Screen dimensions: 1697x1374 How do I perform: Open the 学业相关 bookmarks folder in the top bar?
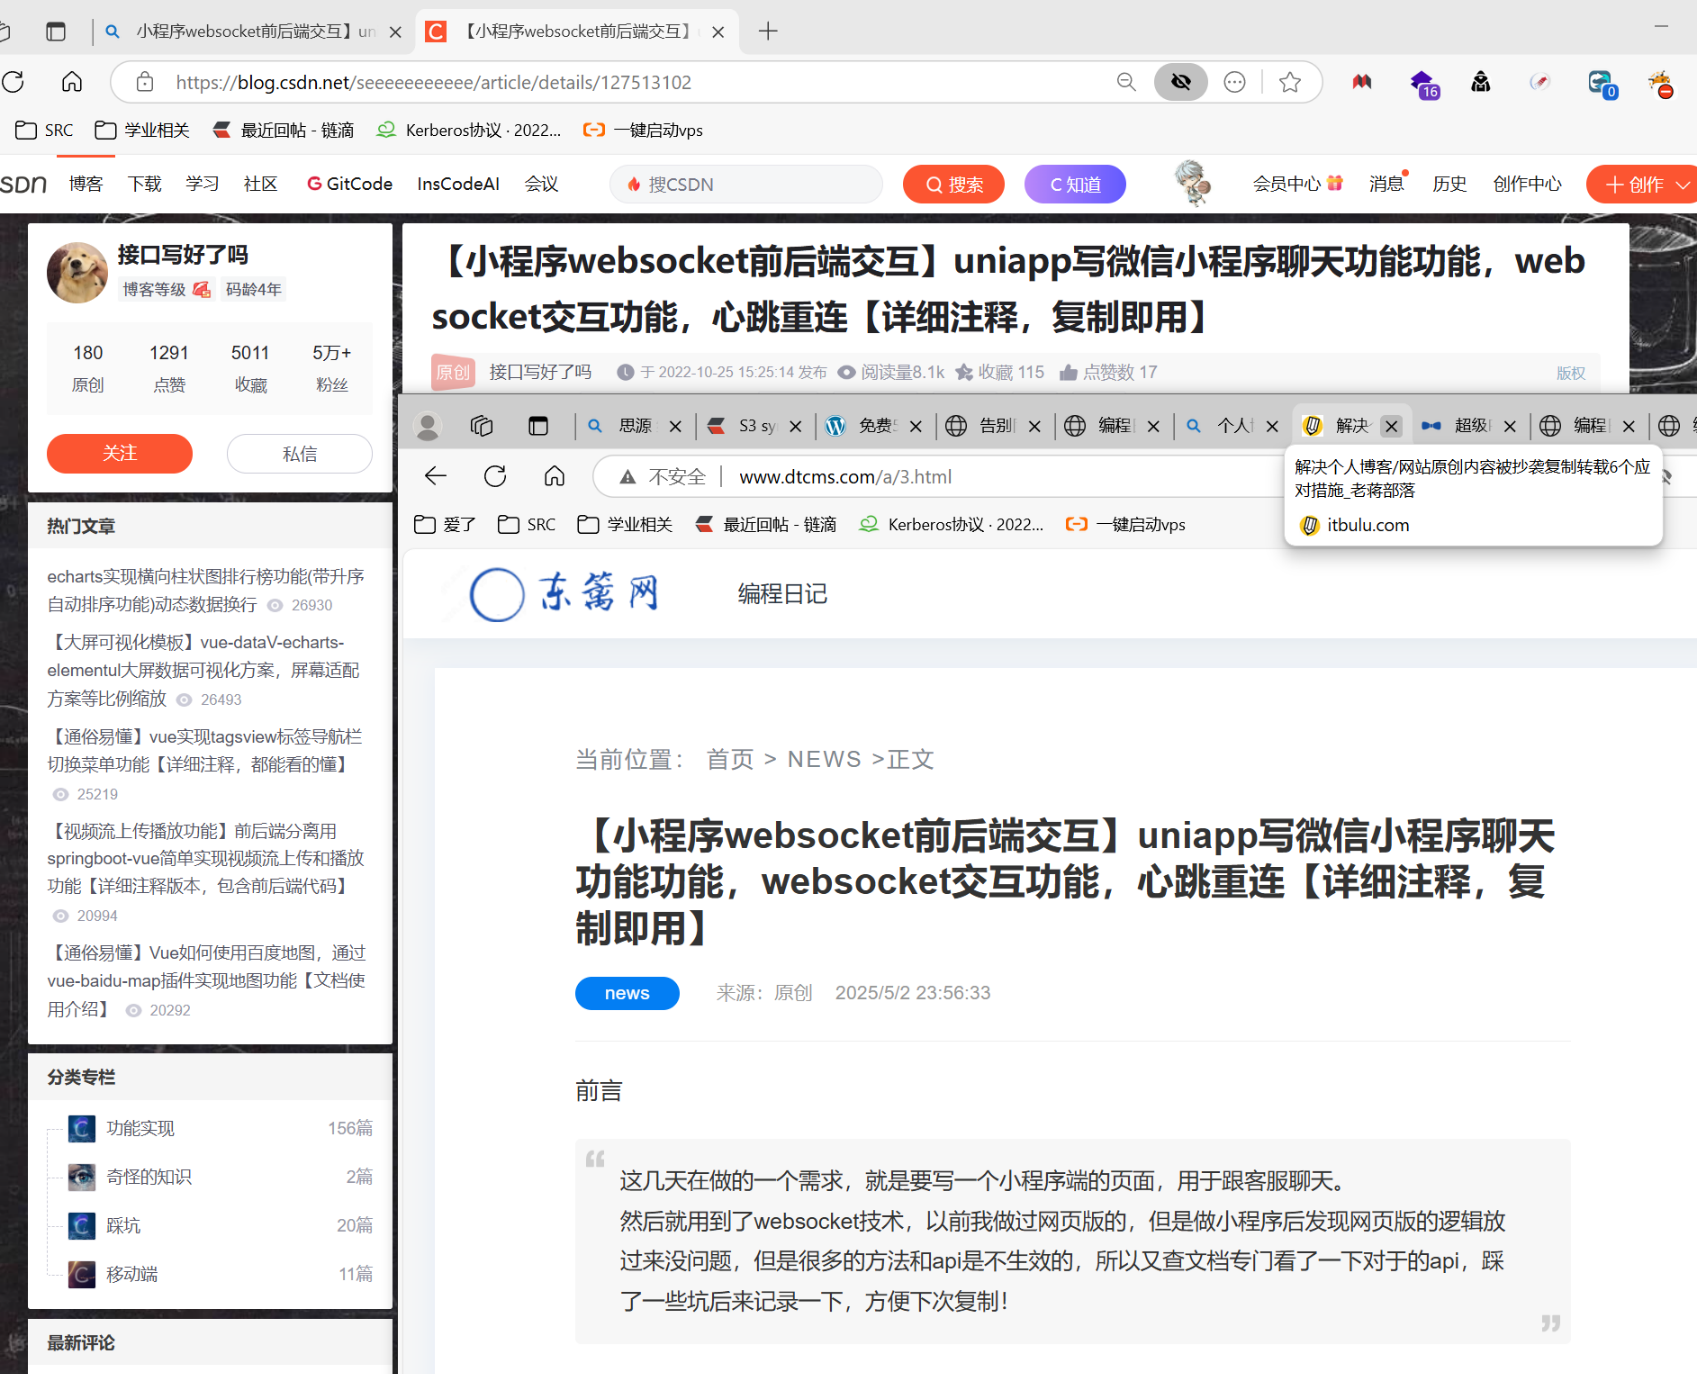click(x=142, y=130)
